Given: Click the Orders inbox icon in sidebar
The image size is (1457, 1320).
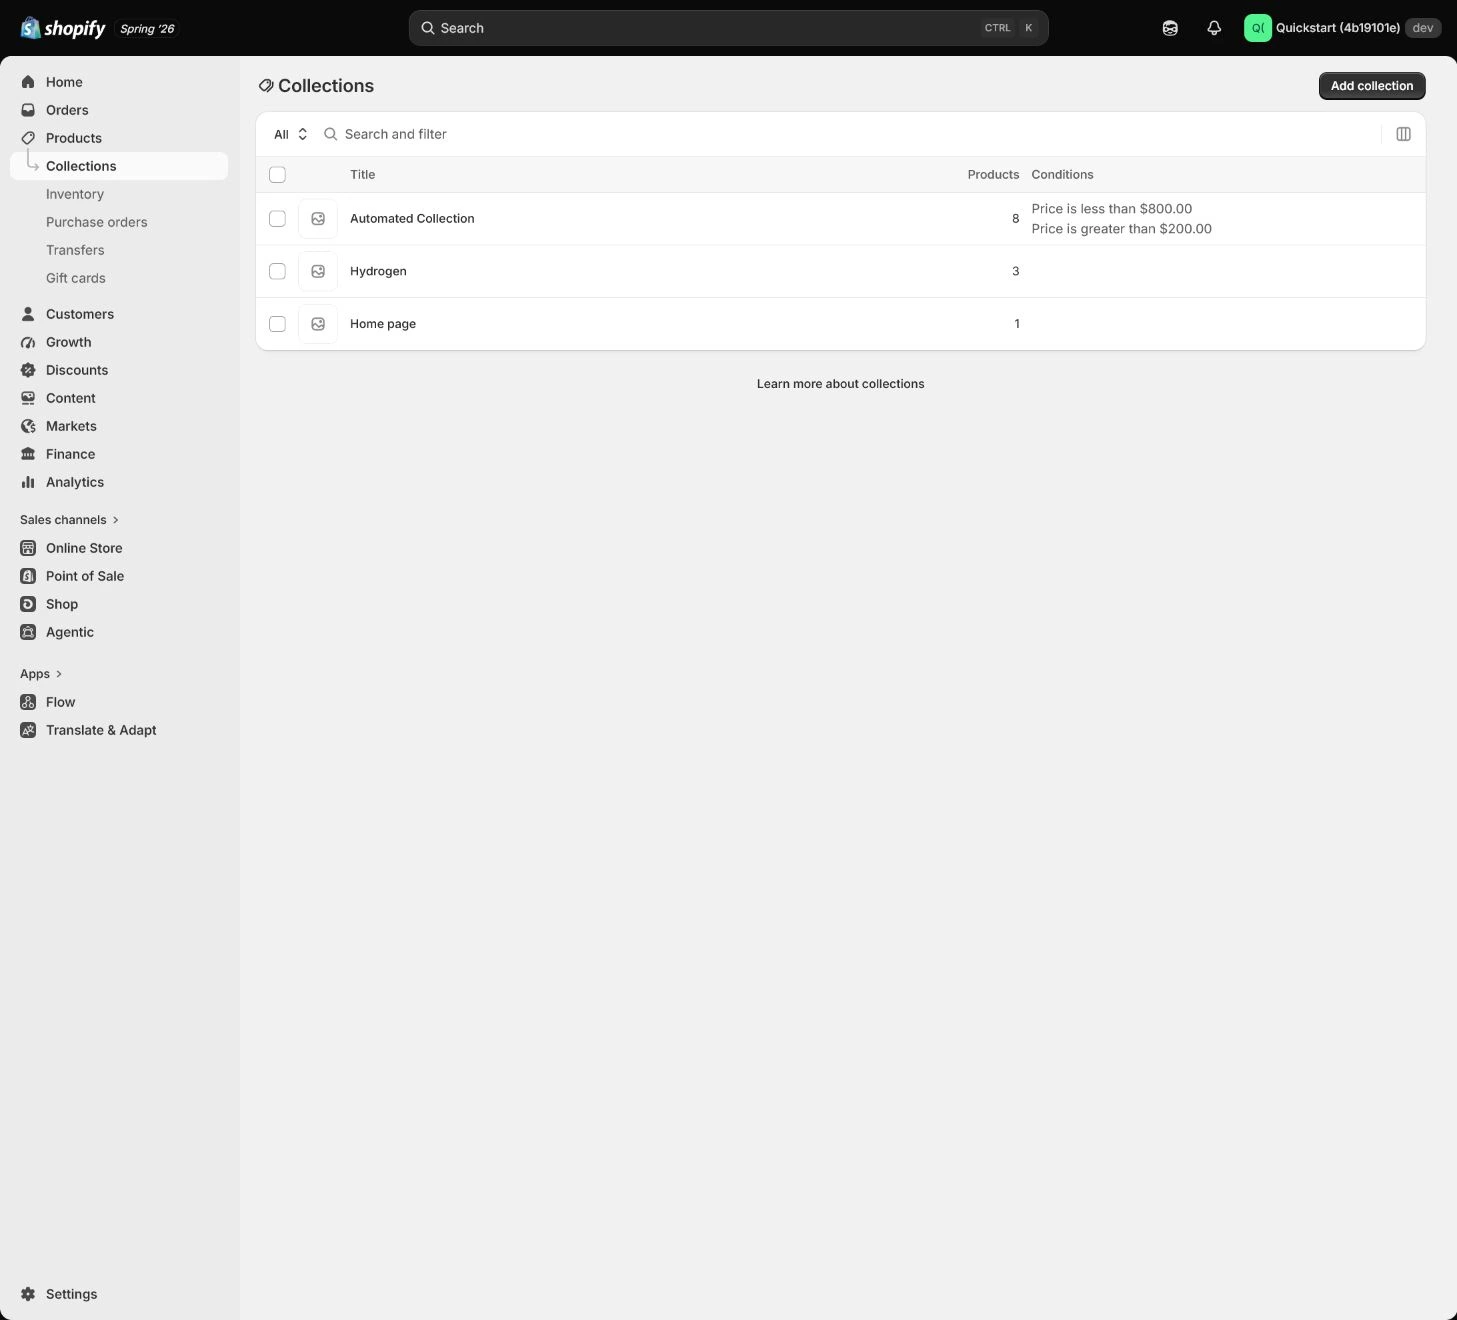Looking at the screenshot, I should pos(28,110).
